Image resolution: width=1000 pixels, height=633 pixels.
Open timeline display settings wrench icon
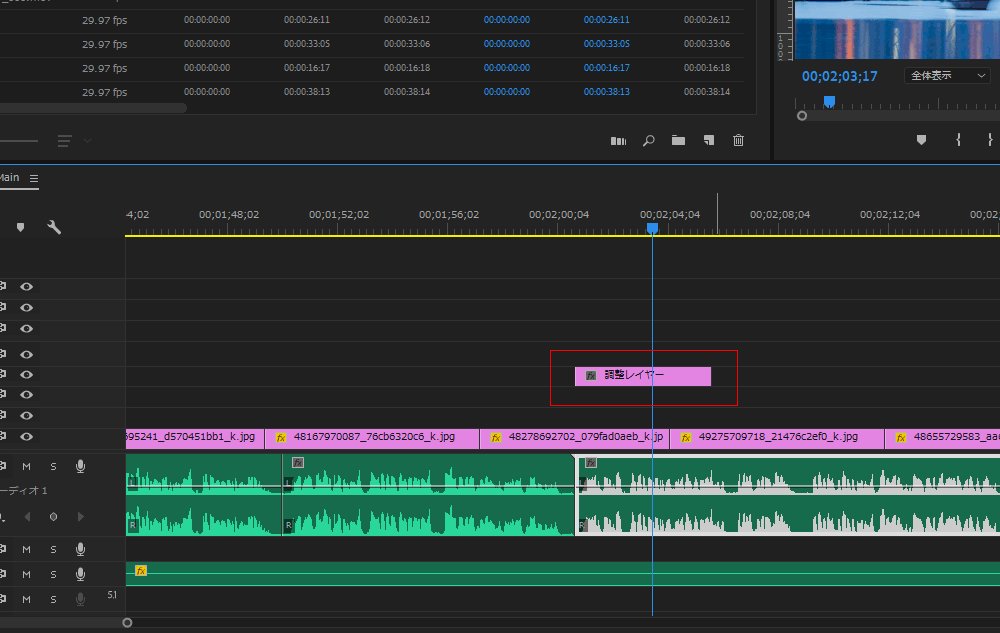coord(54,227)
